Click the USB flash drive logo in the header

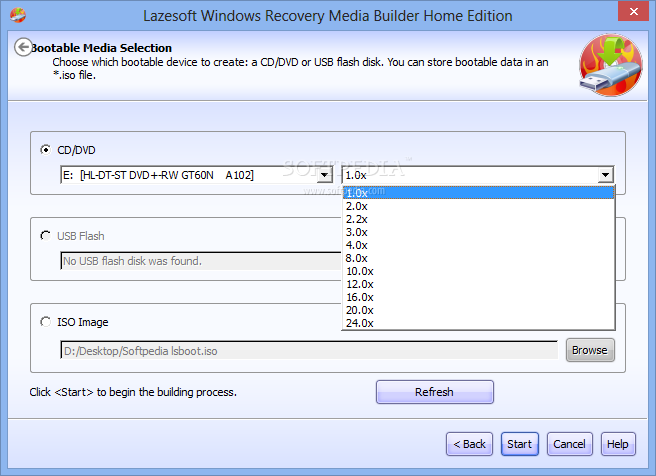coord(611,65)
